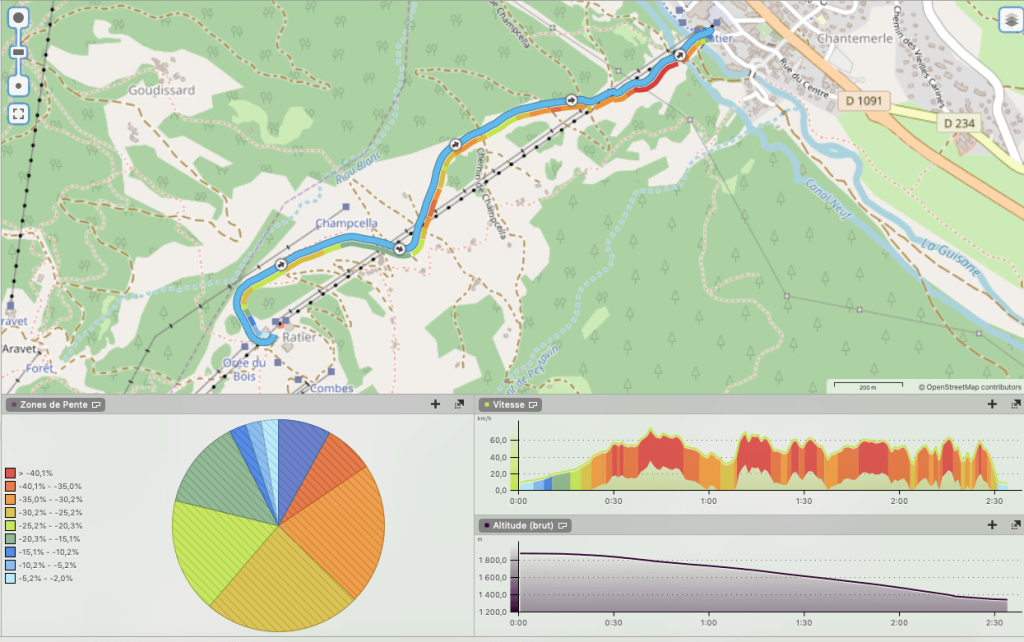
Task: Open the Zones de Pente panel dropdown
Action: click(96, 405)
